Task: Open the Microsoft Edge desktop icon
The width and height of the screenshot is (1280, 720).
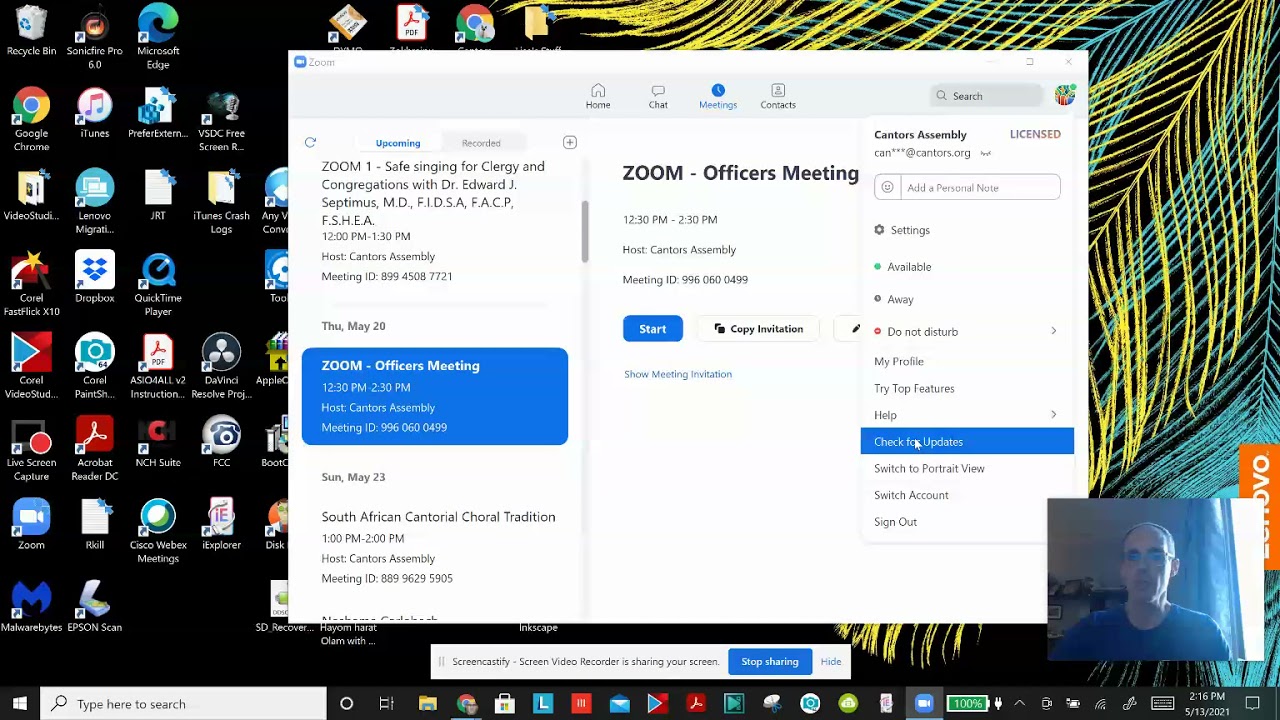Action: 158,38
